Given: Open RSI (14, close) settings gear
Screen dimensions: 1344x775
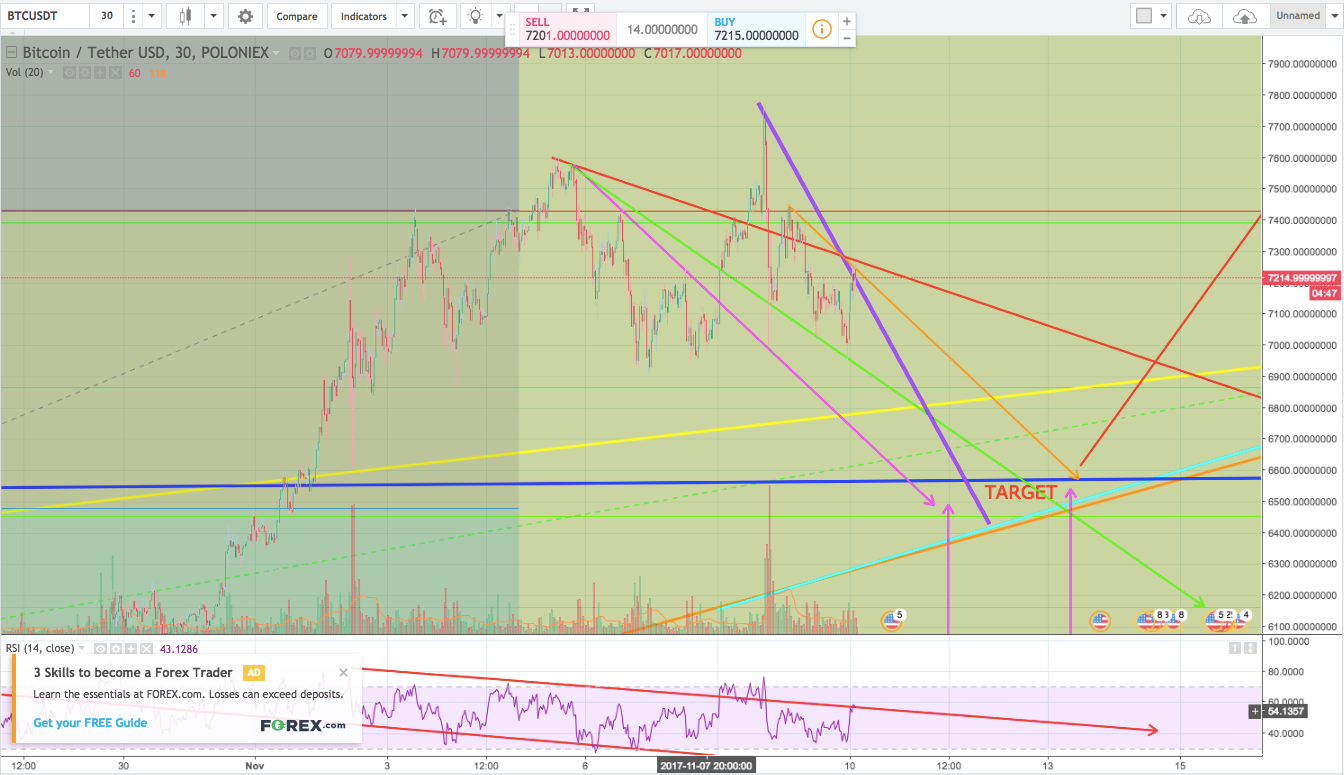Looking at the screenshot, I should coord(116,648).
